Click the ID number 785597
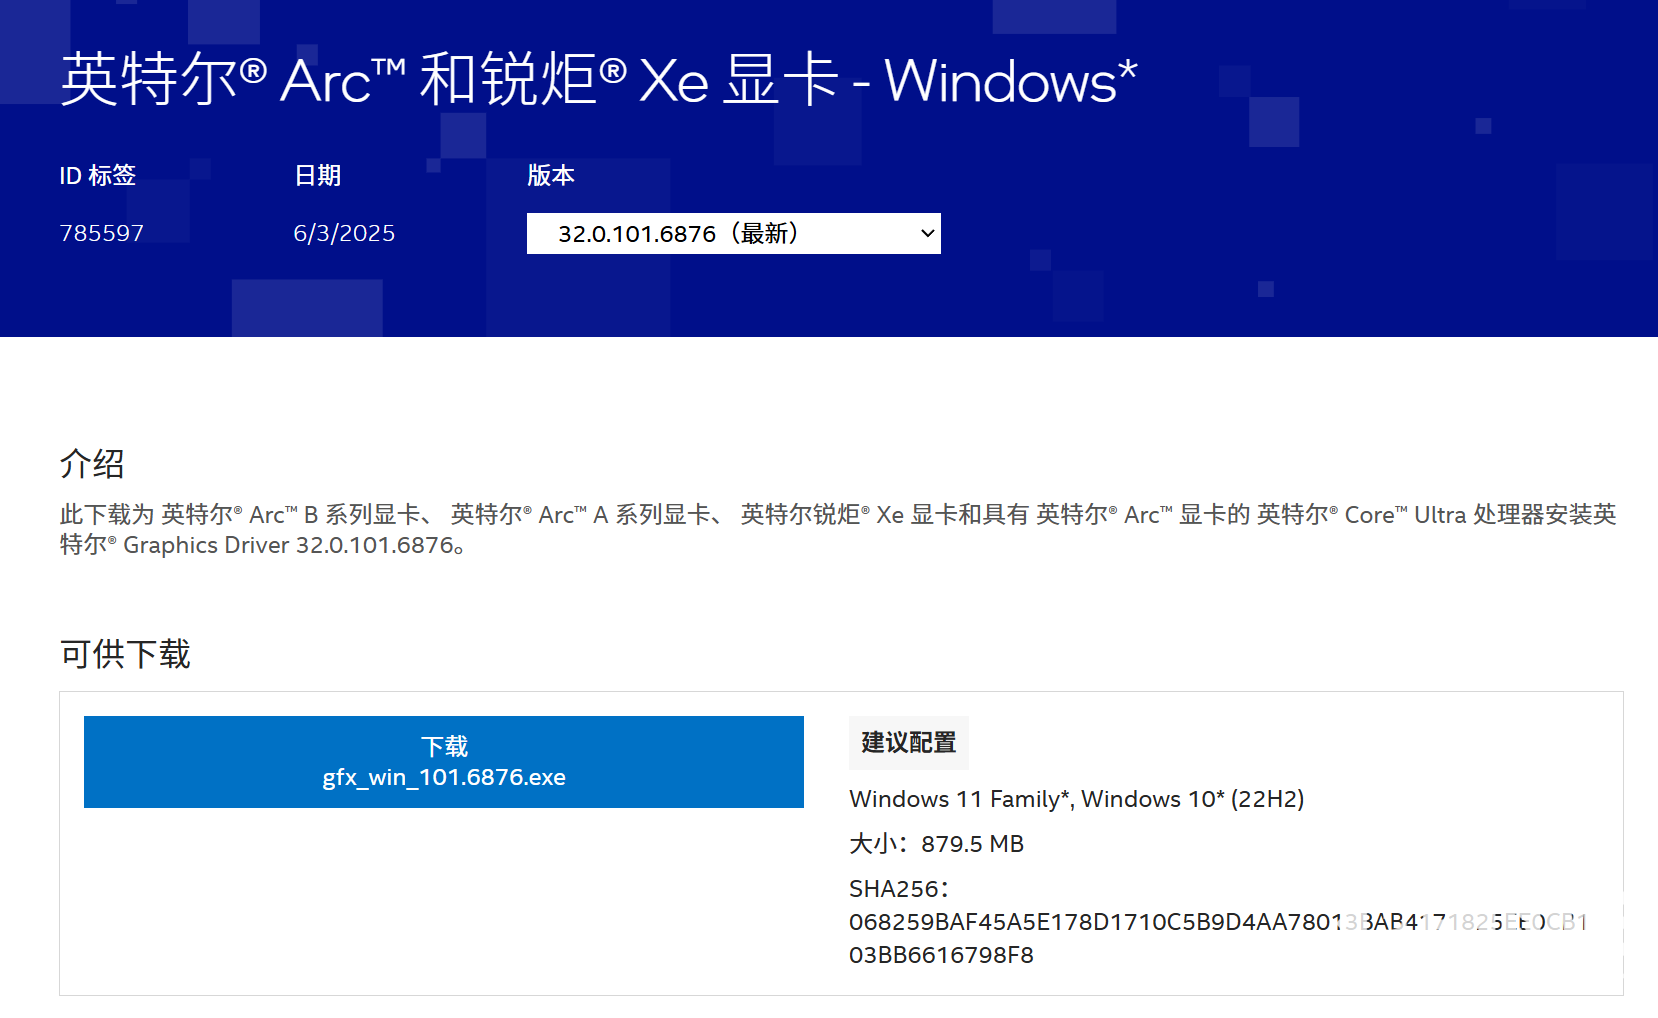Screen dimensions: 1658x1018 (102, 233)
